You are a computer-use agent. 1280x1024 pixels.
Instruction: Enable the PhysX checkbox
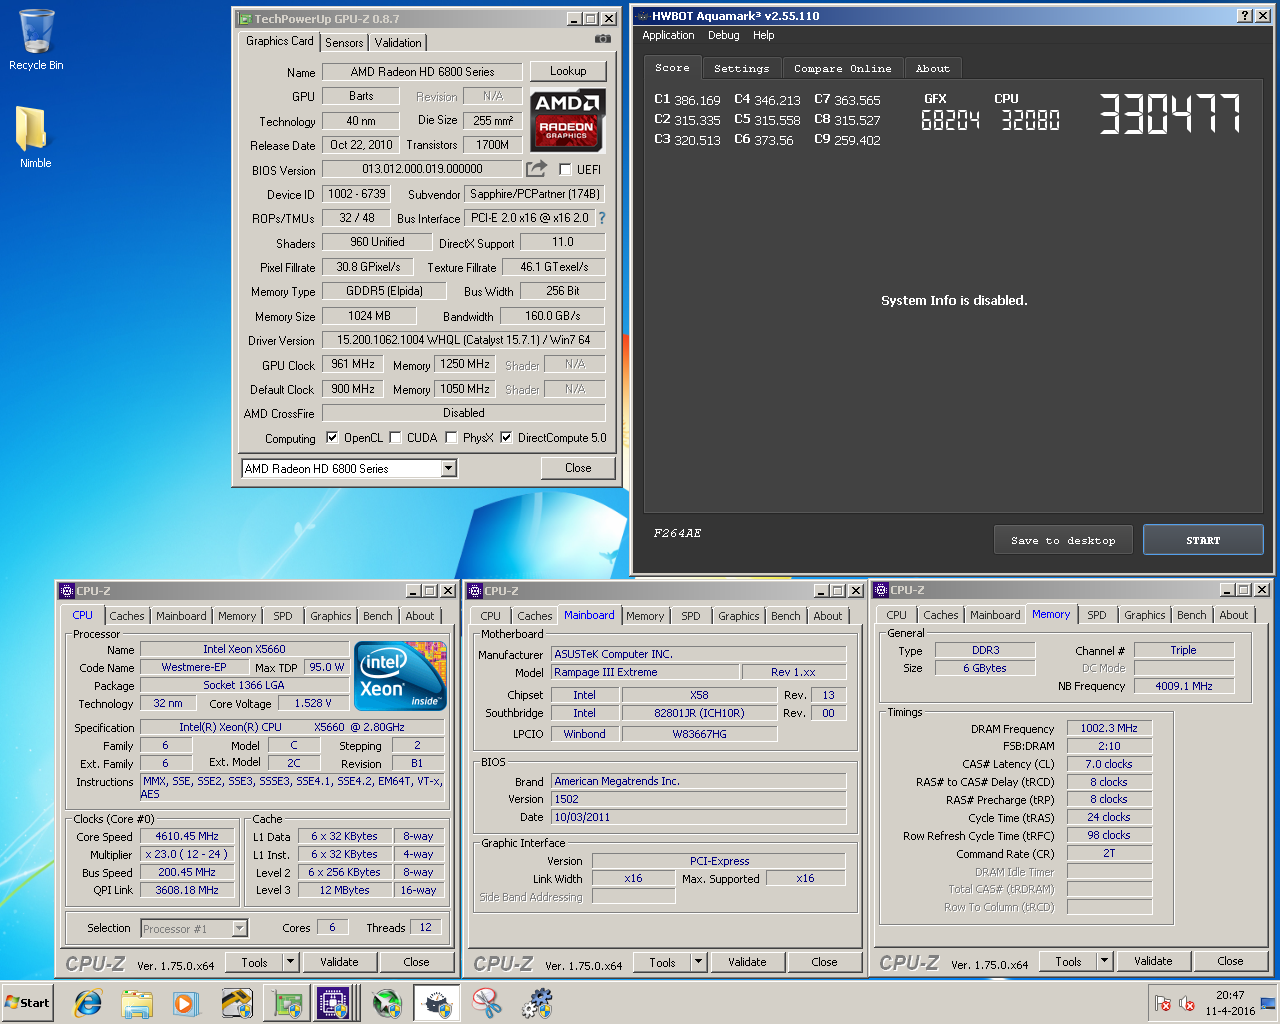point(451,438)
